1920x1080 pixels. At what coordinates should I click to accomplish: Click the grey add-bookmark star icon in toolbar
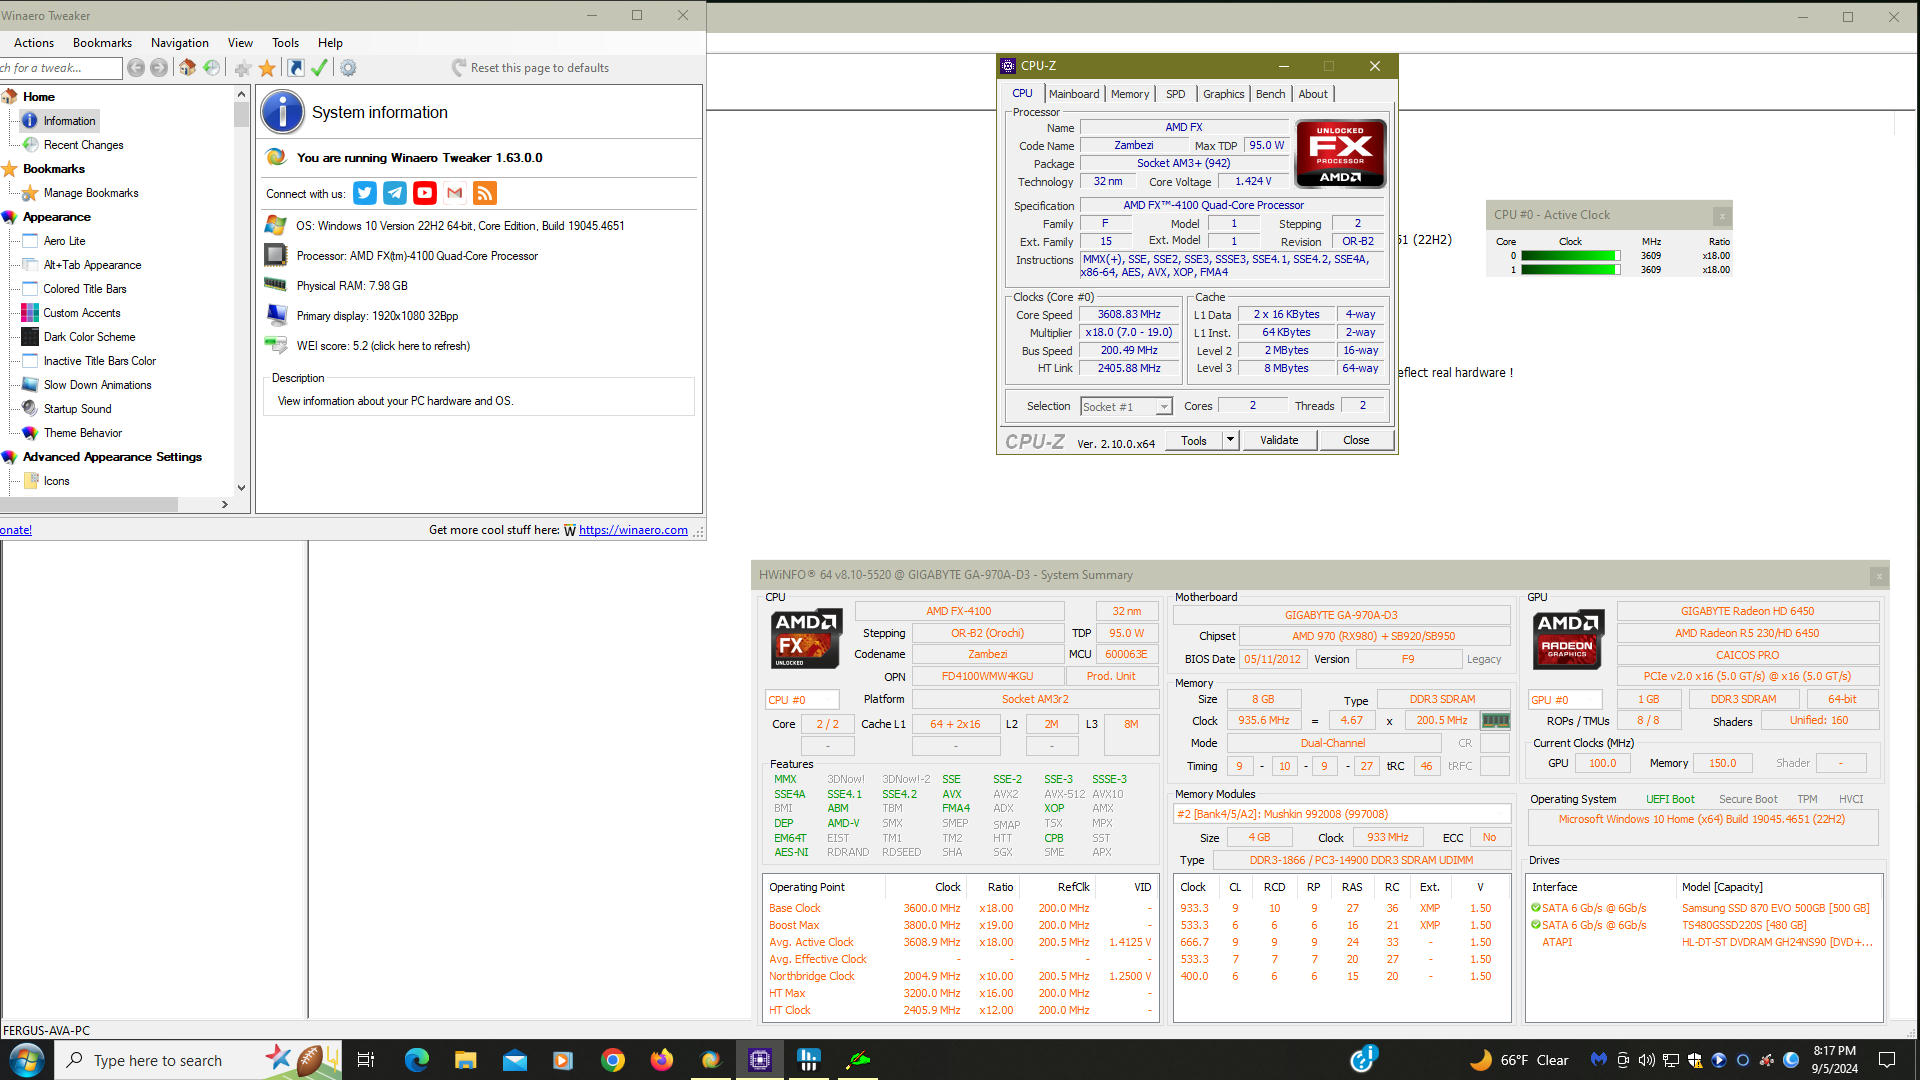click(x=243, y=68)
